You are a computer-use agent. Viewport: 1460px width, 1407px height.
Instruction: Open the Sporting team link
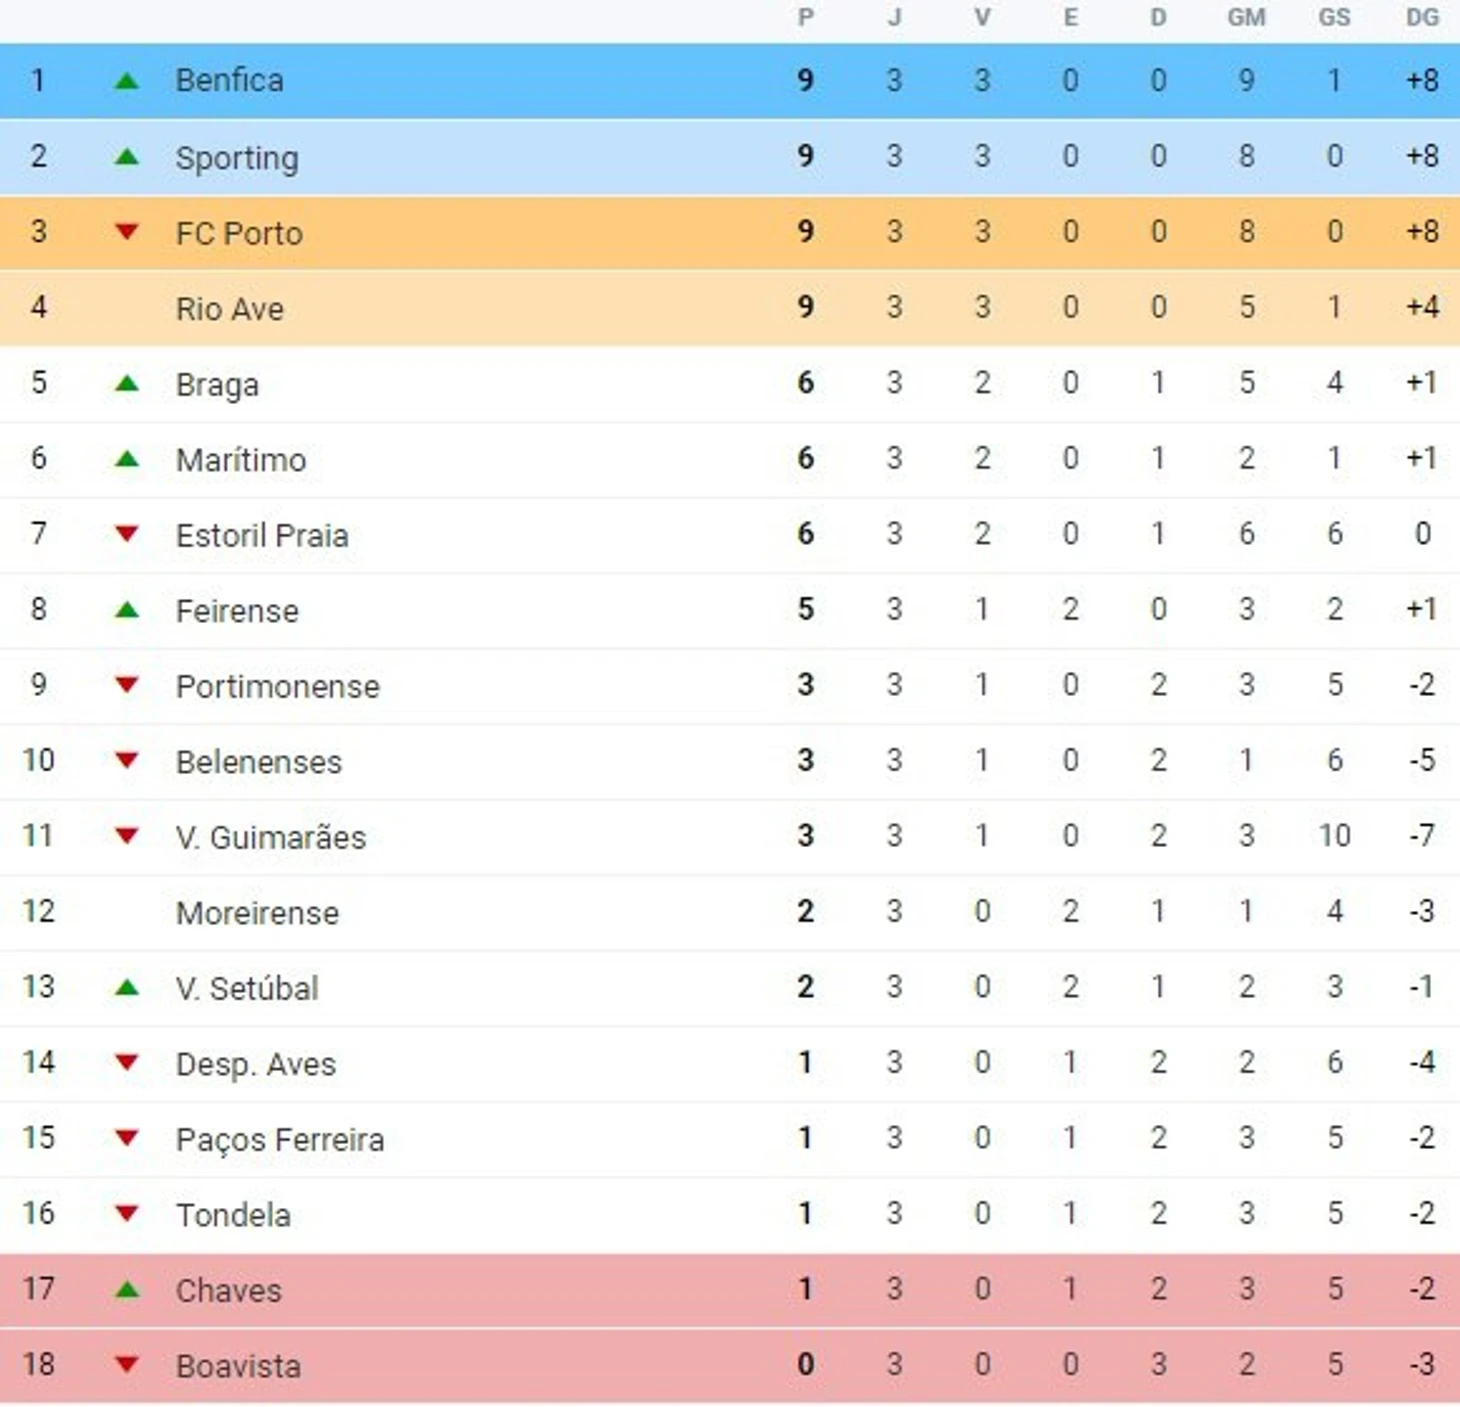[x=237, y=158]
